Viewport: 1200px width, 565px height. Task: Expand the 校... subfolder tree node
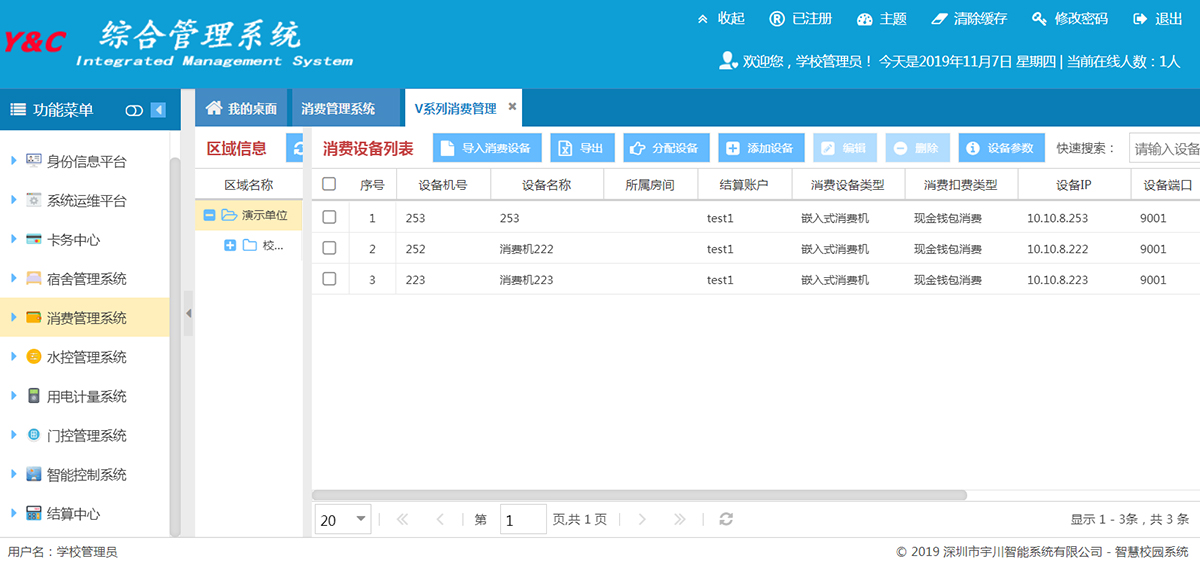pos(230,246)
